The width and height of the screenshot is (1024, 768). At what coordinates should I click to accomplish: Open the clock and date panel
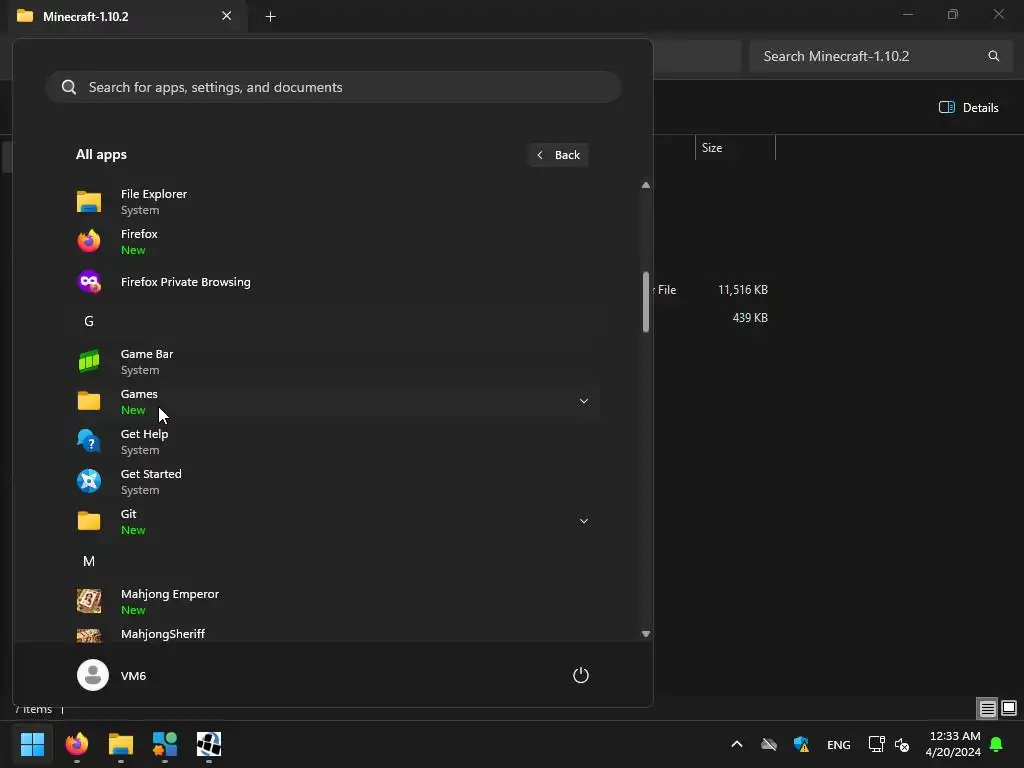pos(953,744)
